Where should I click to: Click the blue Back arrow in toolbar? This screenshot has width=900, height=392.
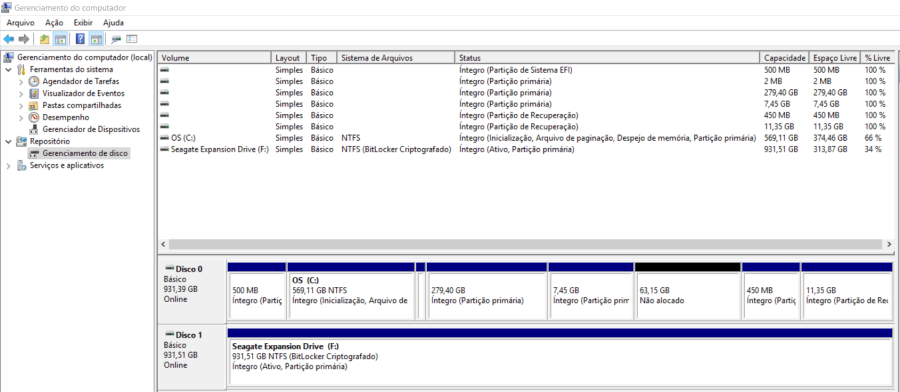point(9,39)
